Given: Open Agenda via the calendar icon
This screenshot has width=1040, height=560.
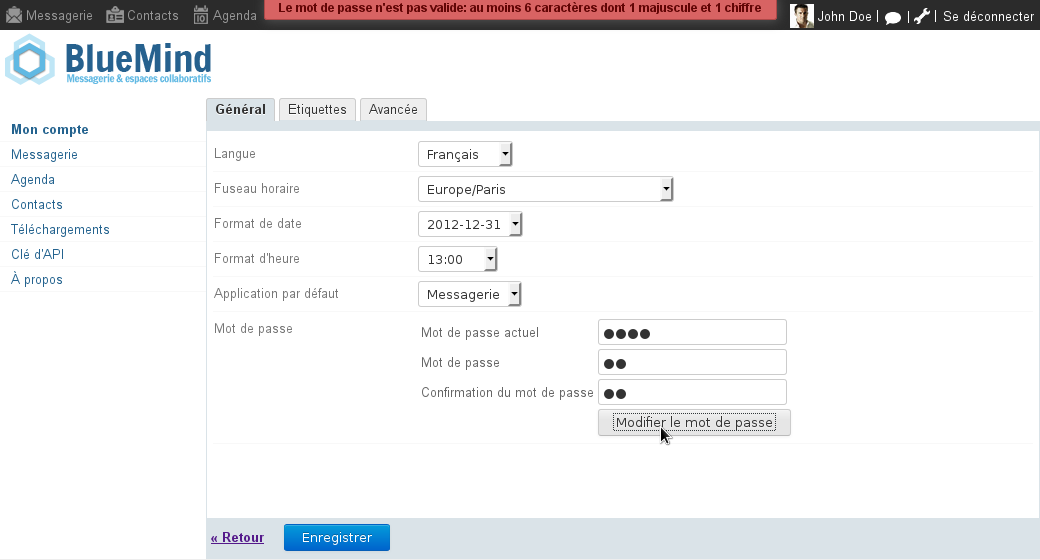Looking at the screenshot, I should (201, 15).
